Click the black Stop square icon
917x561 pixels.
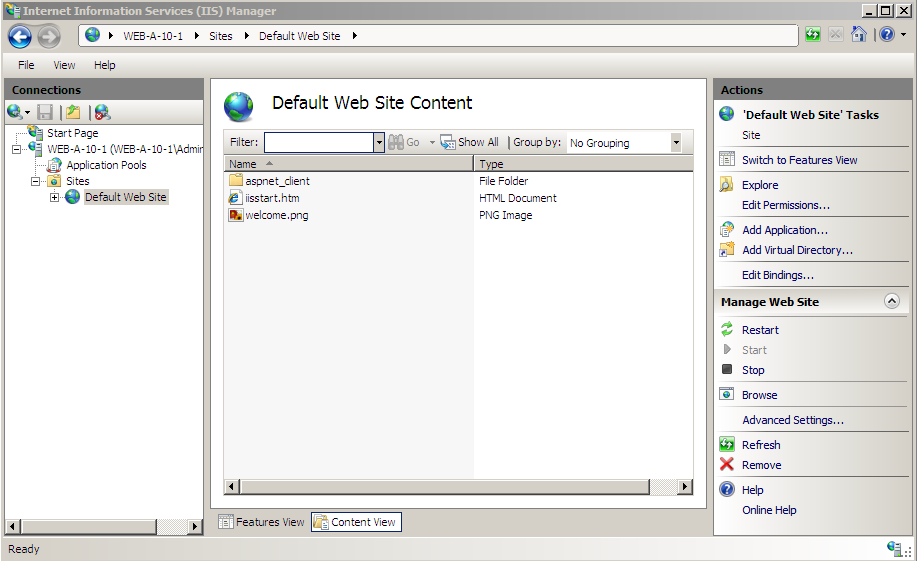pos(727,369)
